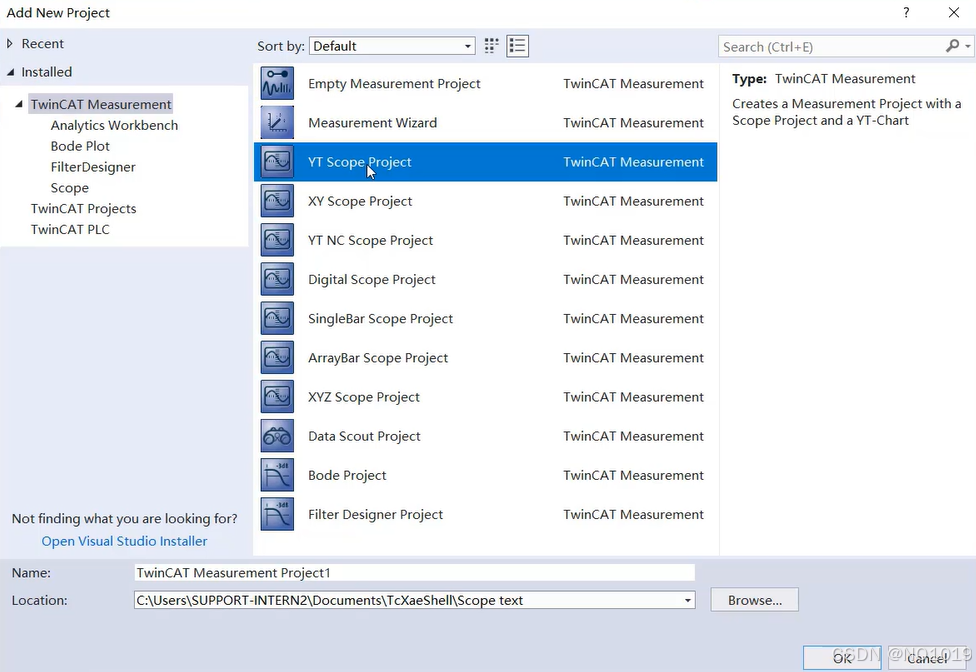Select YT NC Scope Project template

[486, 240]
